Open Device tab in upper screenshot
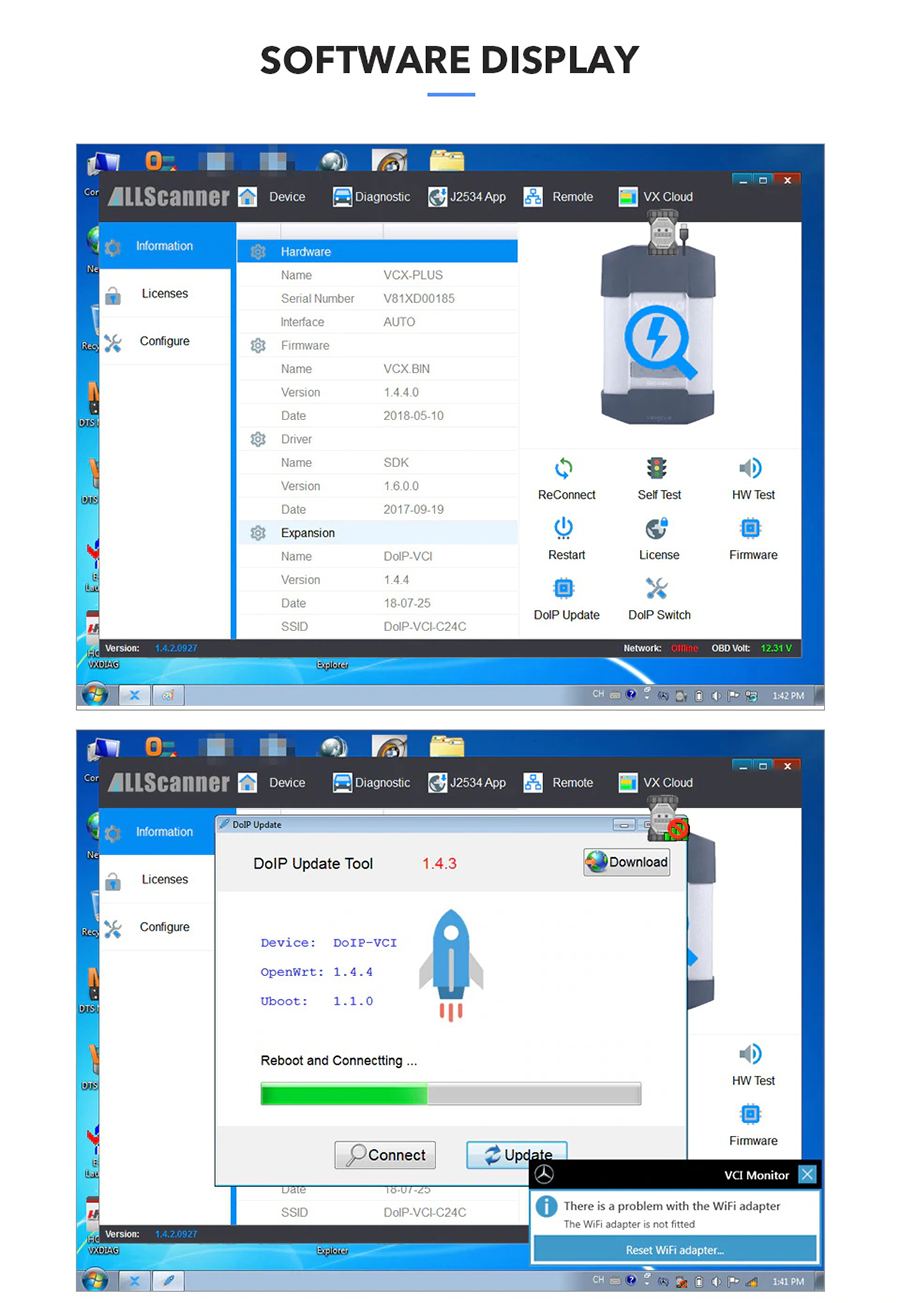 272,197
